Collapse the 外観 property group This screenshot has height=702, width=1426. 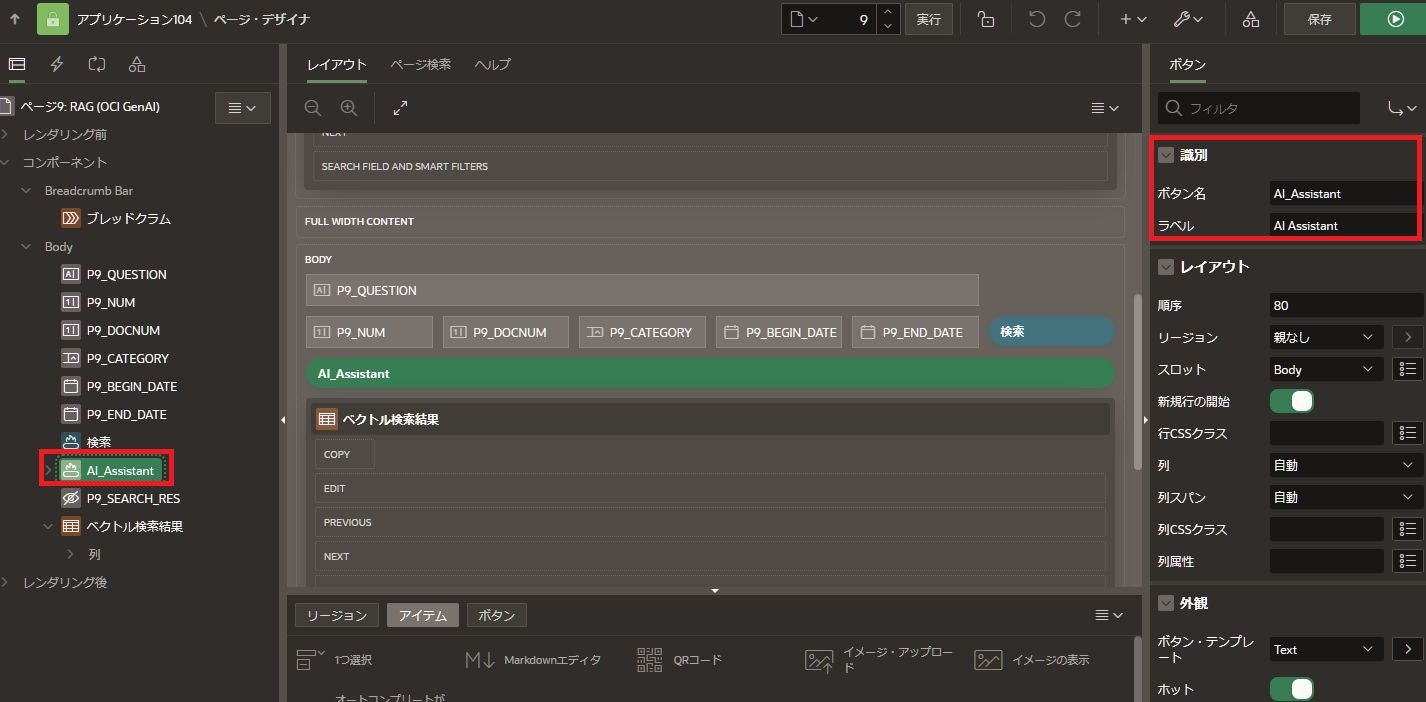(1166, 603)
